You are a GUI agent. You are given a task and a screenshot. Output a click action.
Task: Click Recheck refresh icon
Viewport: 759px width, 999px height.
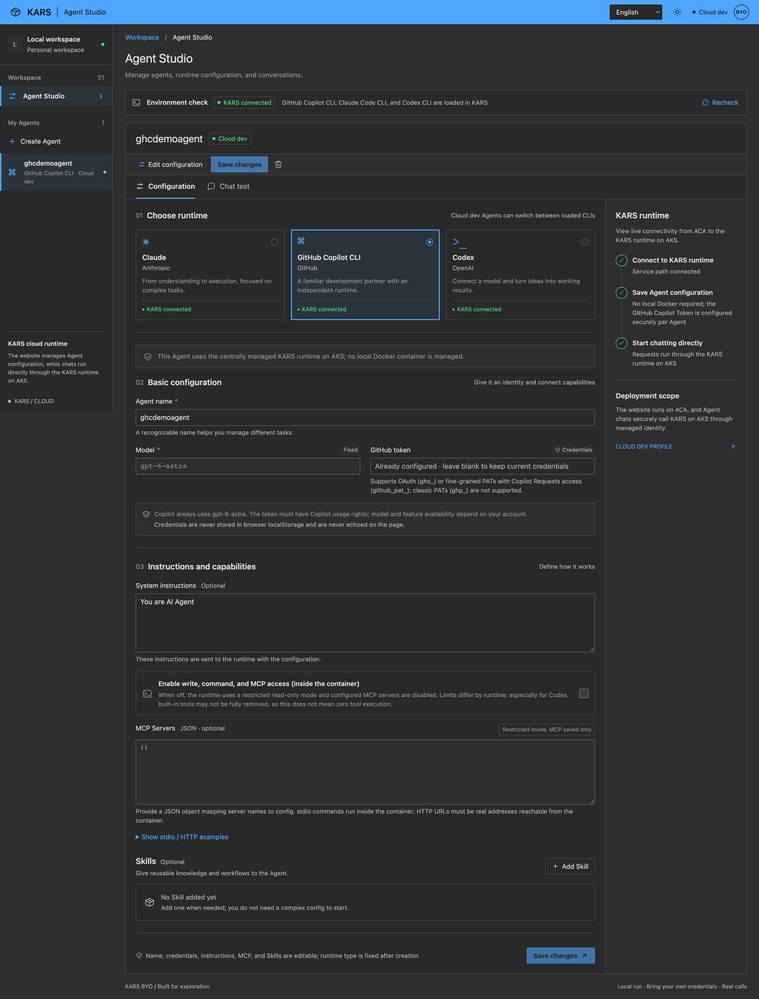click(x=705, y=103)
